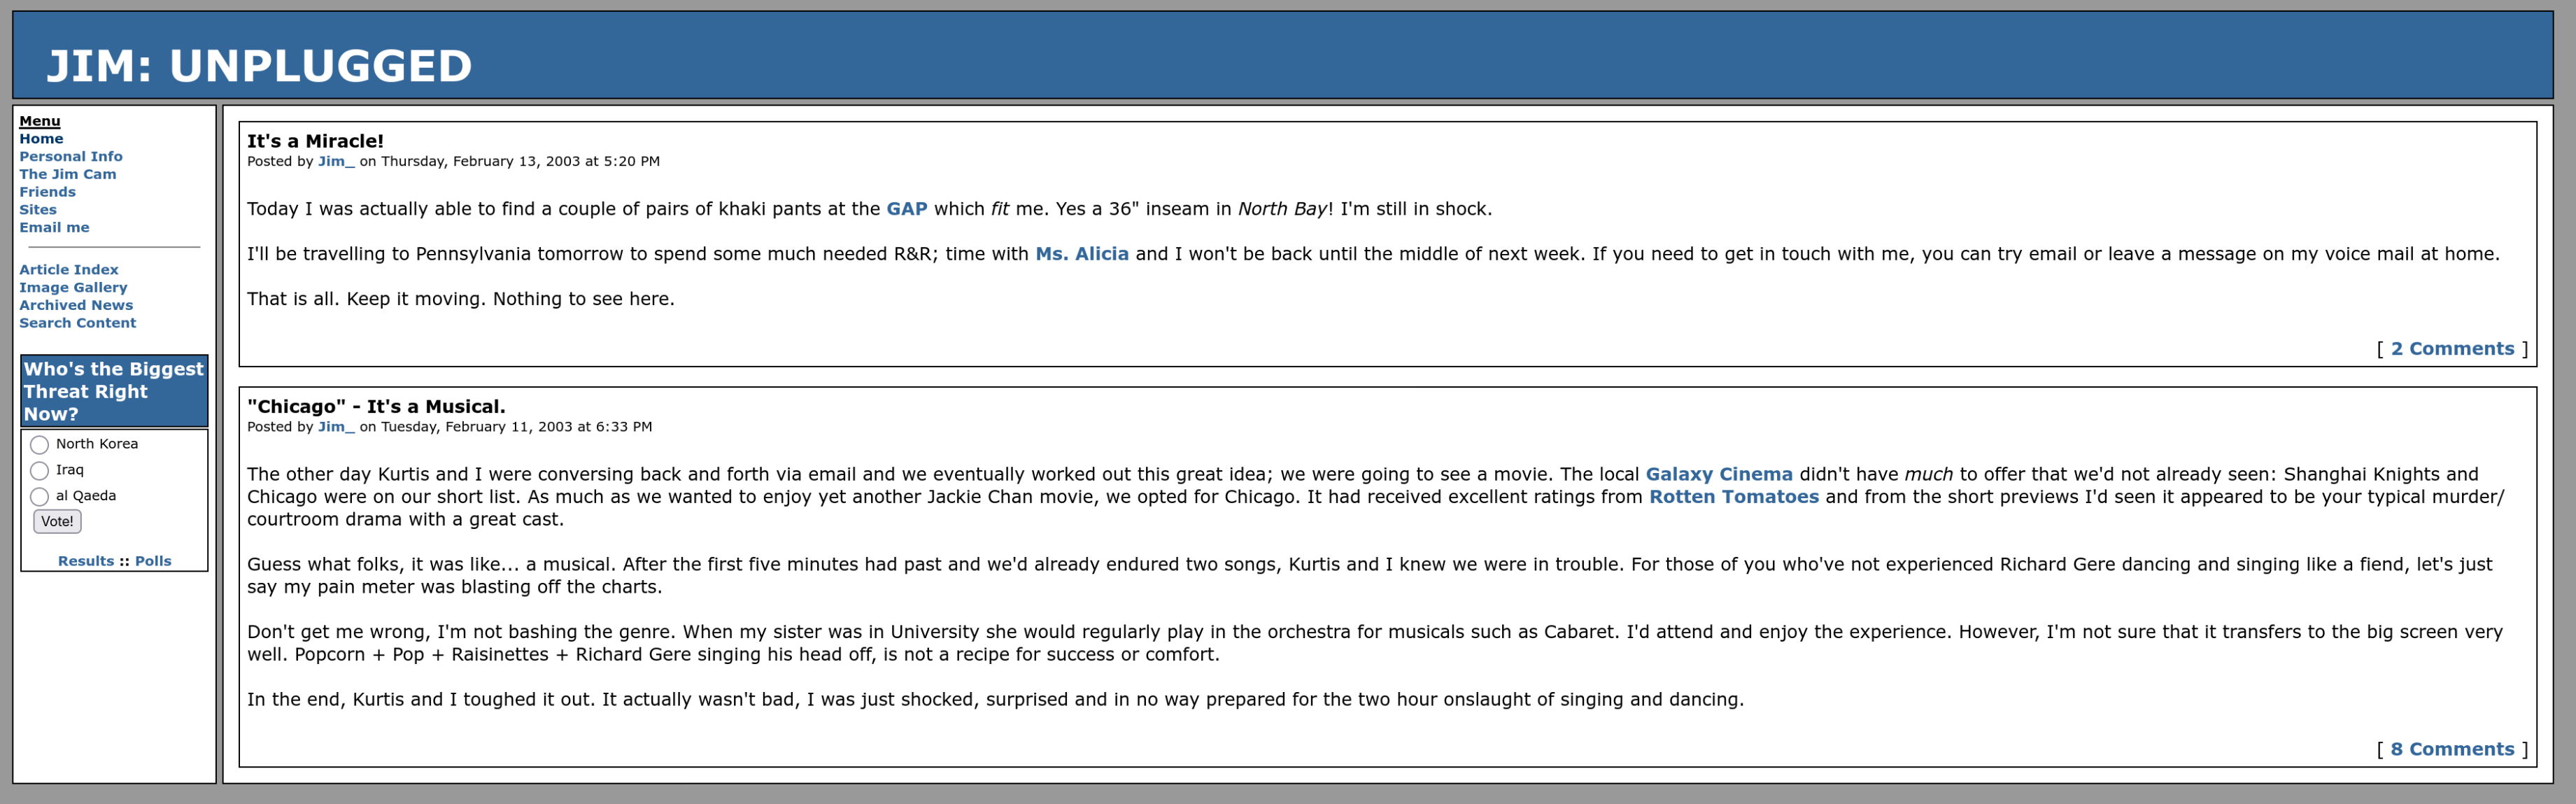The width and height of the screenshot is (2576, 804).
Task: Open Search Content page
Action: (x=78, y=323)
